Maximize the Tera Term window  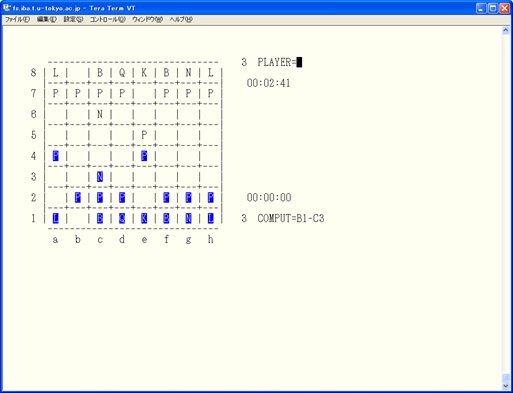[x=493, y=8]
